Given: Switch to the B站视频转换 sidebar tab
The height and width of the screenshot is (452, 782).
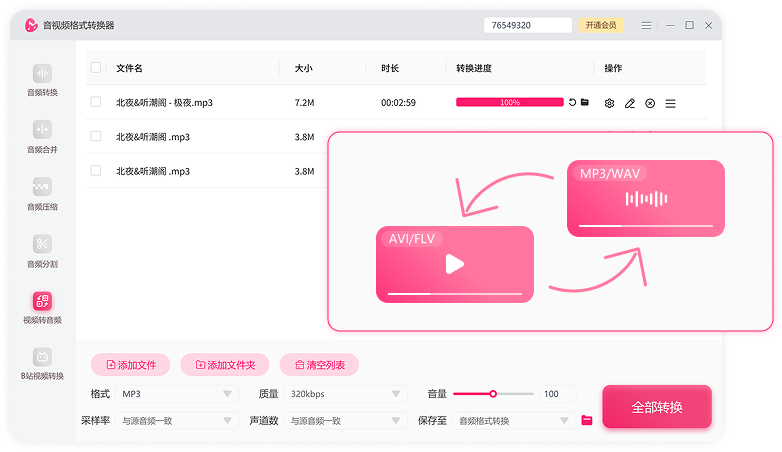Looking at the screenshot, I should tap(42, 364).
